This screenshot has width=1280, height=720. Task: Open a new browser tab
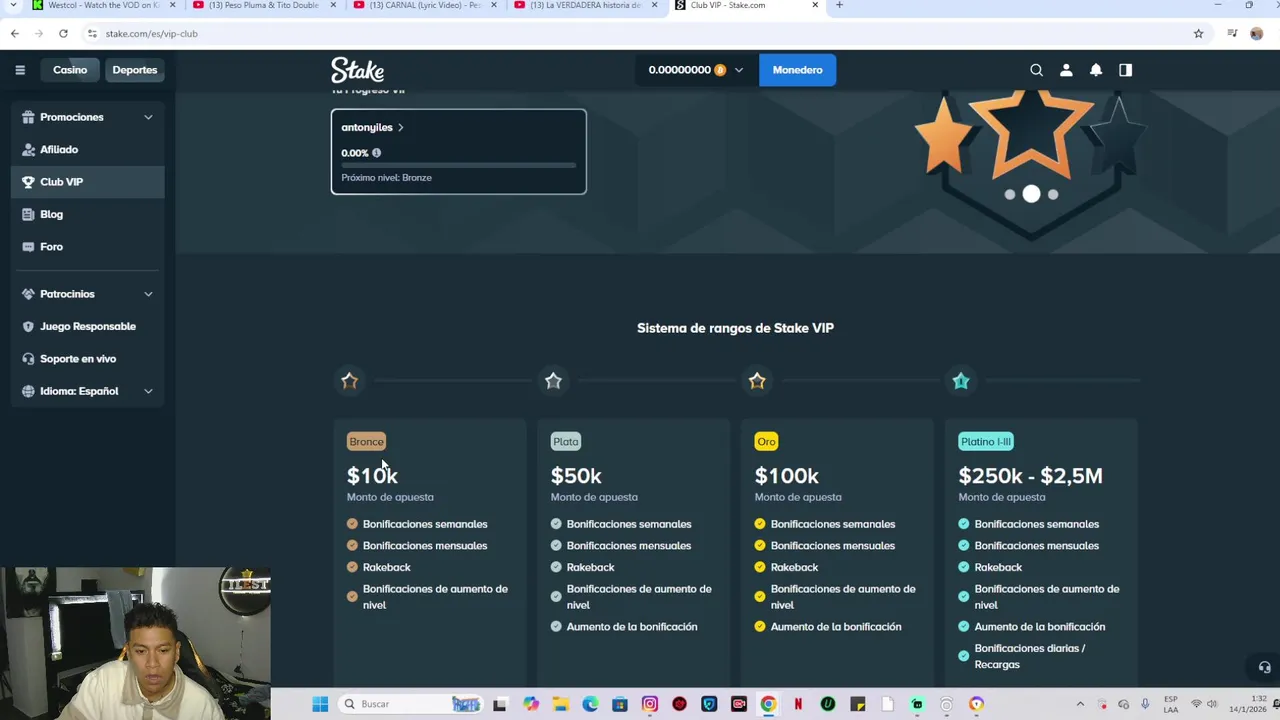(839, 5)
